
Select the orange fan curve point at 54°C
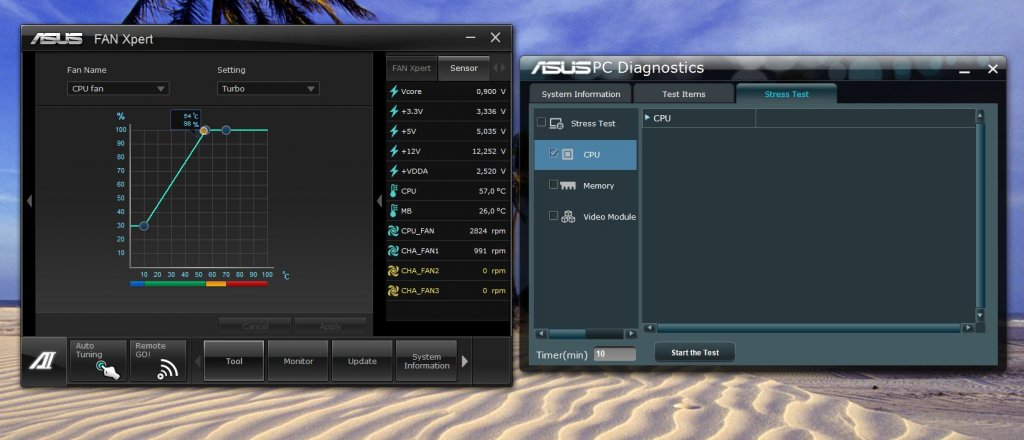[203, 131]
